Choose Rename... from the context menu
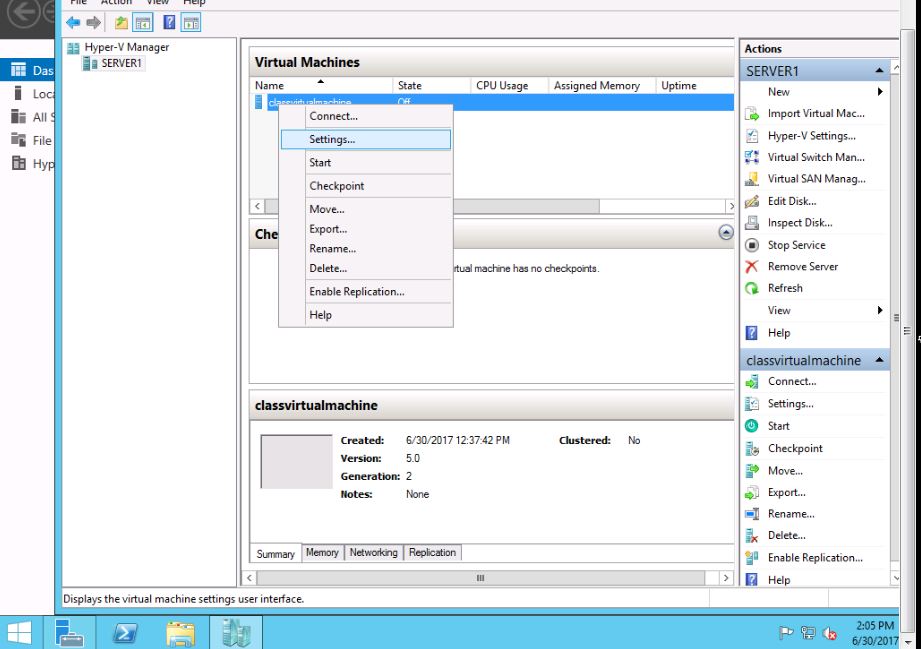The height and width of the screenshot is (649, 921). [366, 249]
